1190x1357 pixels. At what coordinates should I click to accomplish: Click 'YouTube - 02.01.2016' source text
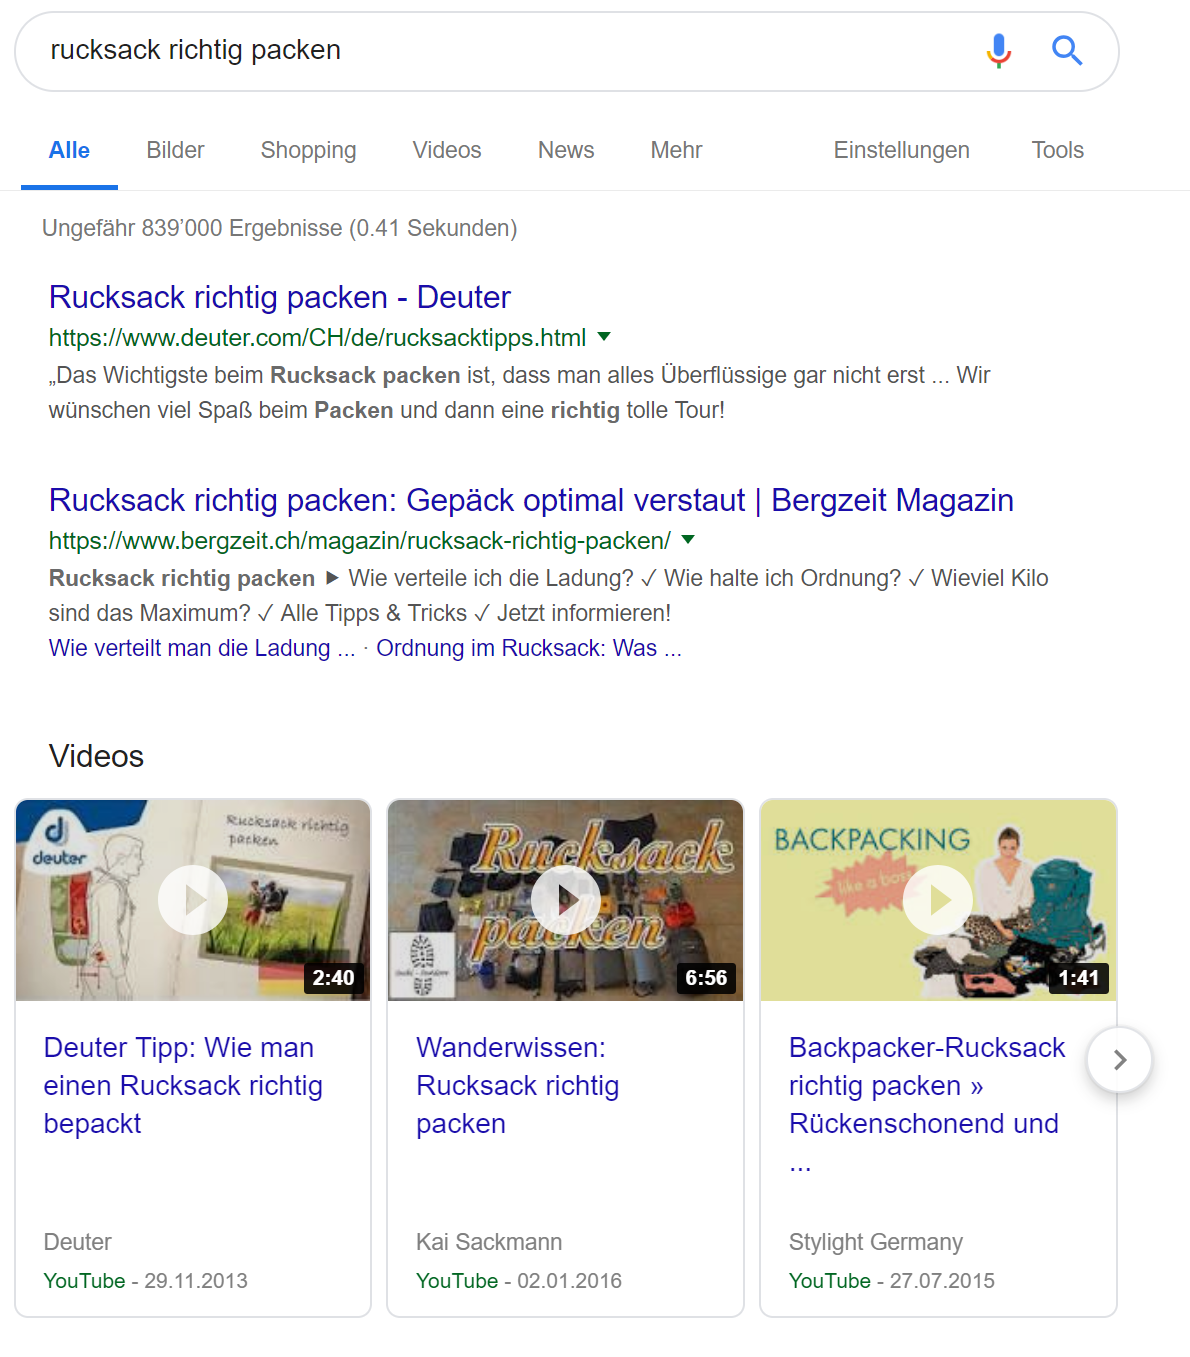[x=519, y=1281]
